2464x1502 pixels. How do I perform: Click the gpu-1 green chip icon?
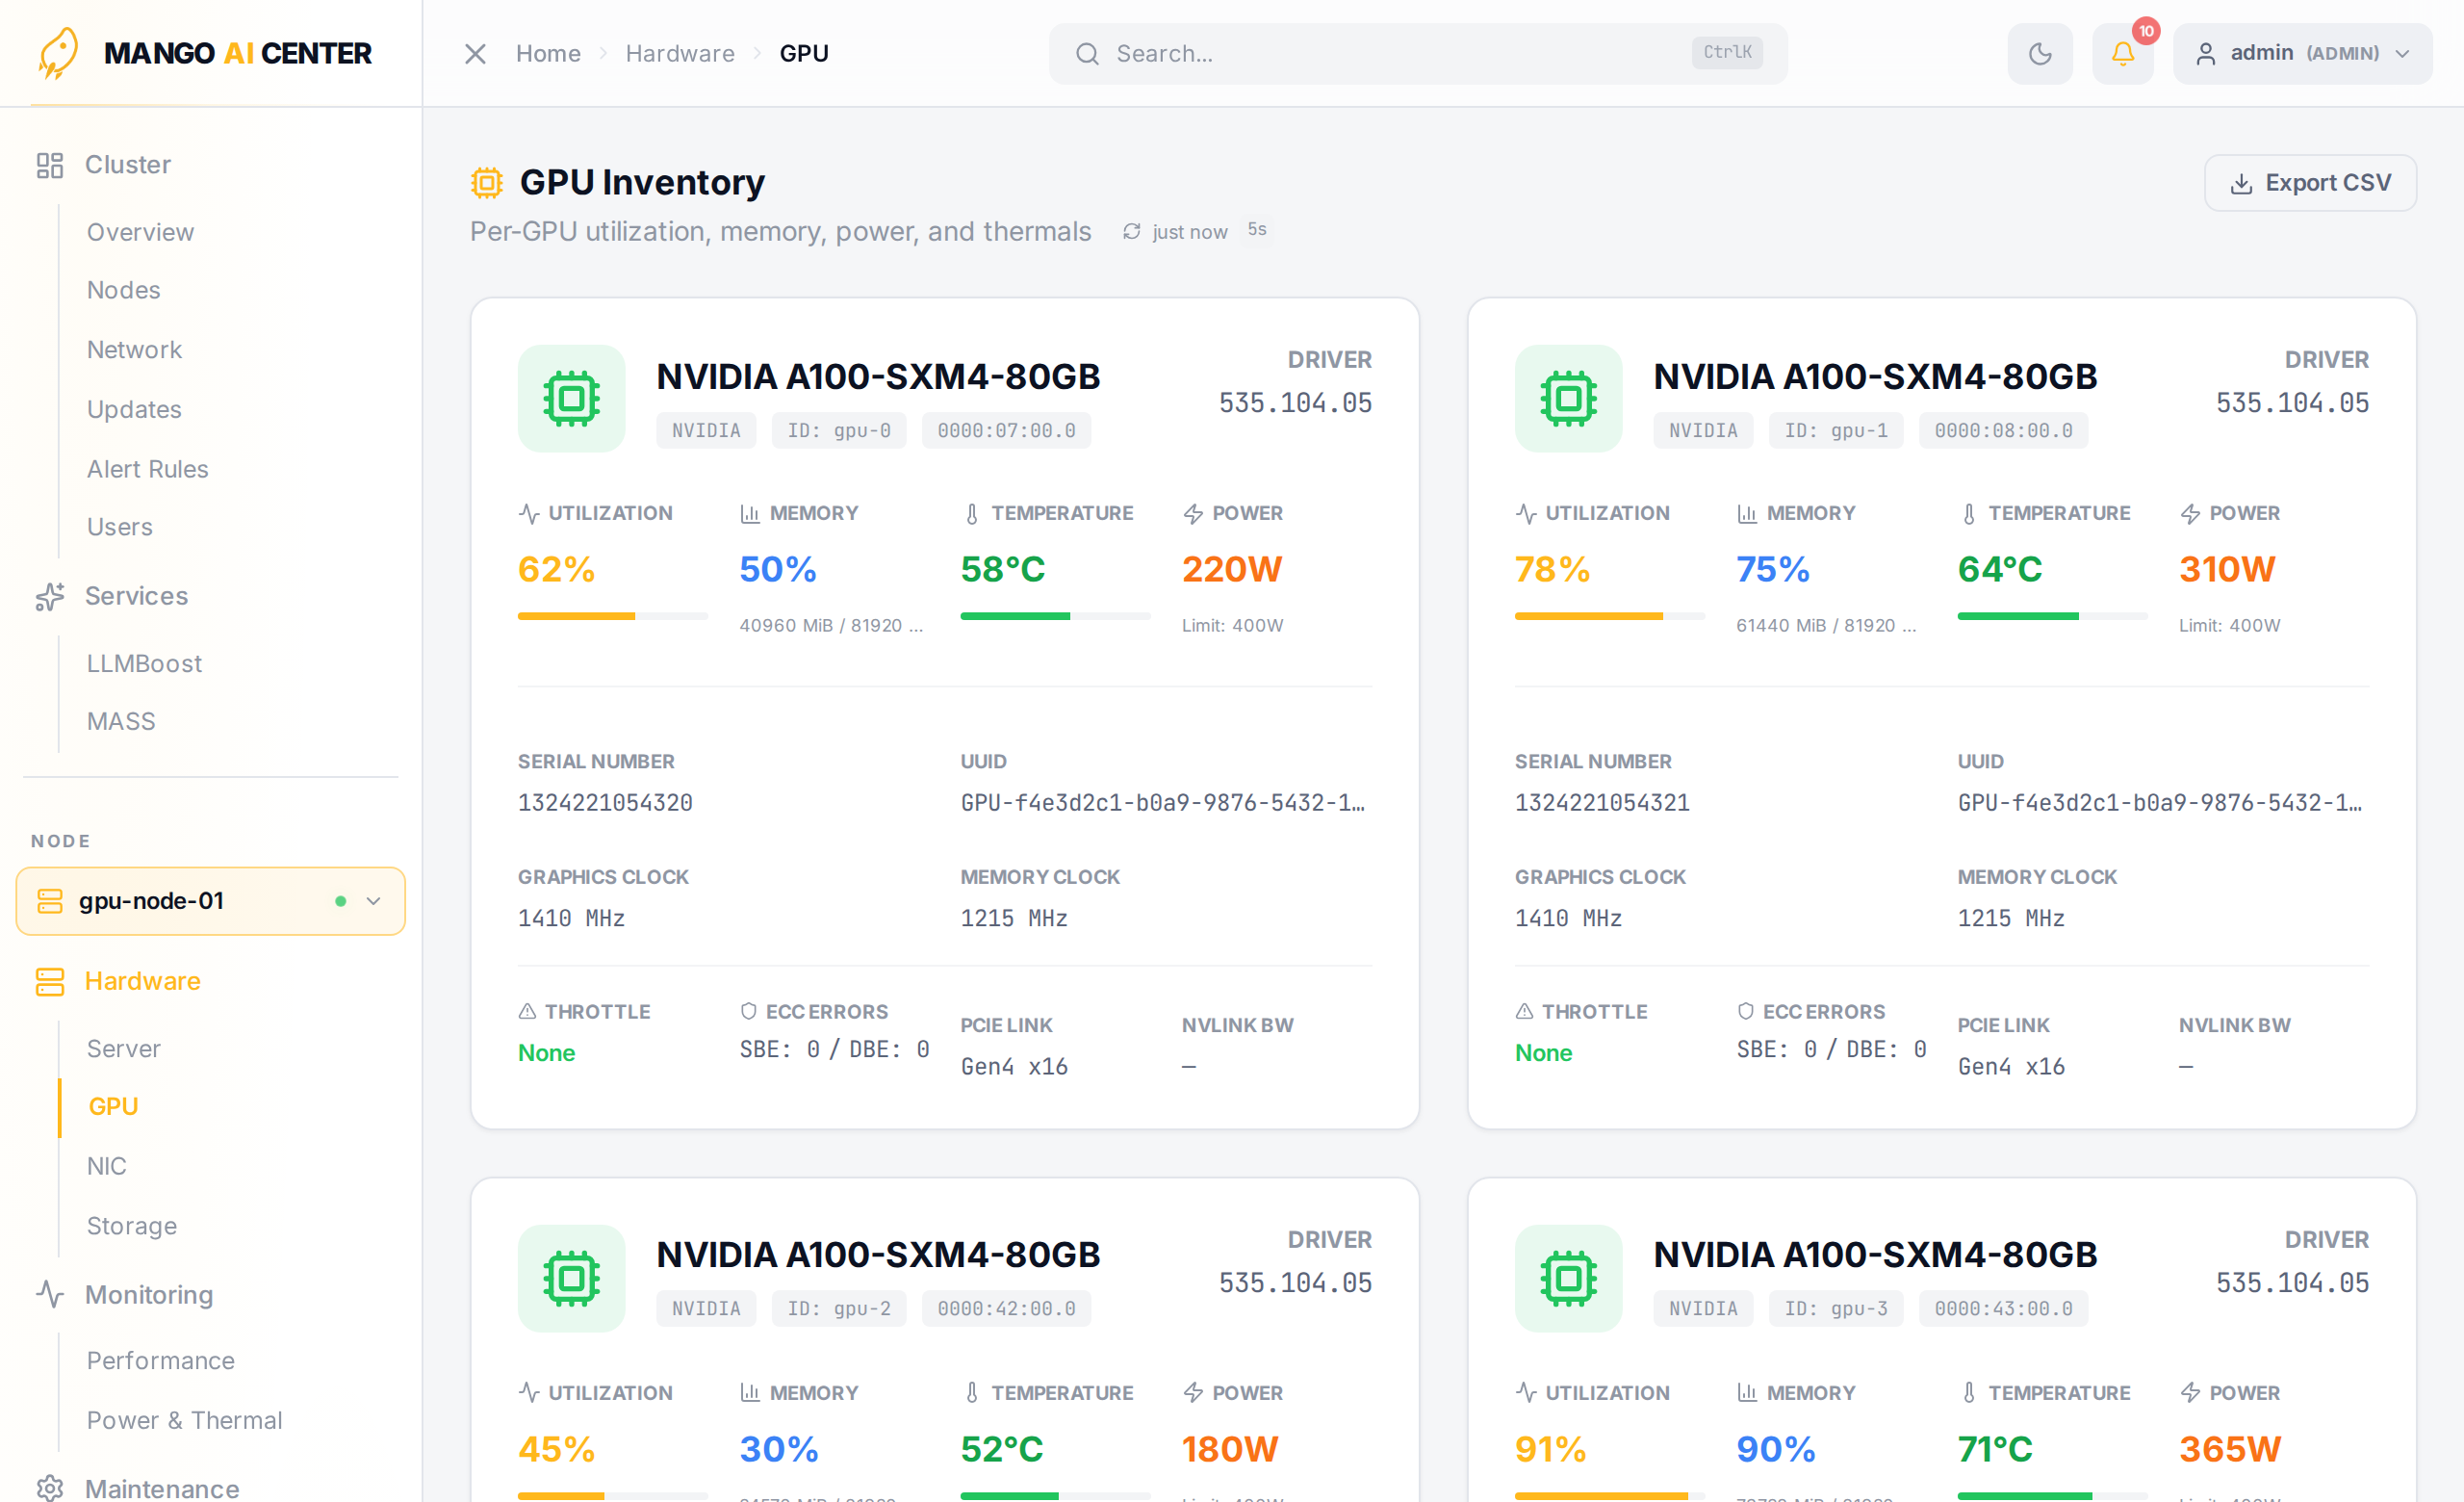(1568, 399)
